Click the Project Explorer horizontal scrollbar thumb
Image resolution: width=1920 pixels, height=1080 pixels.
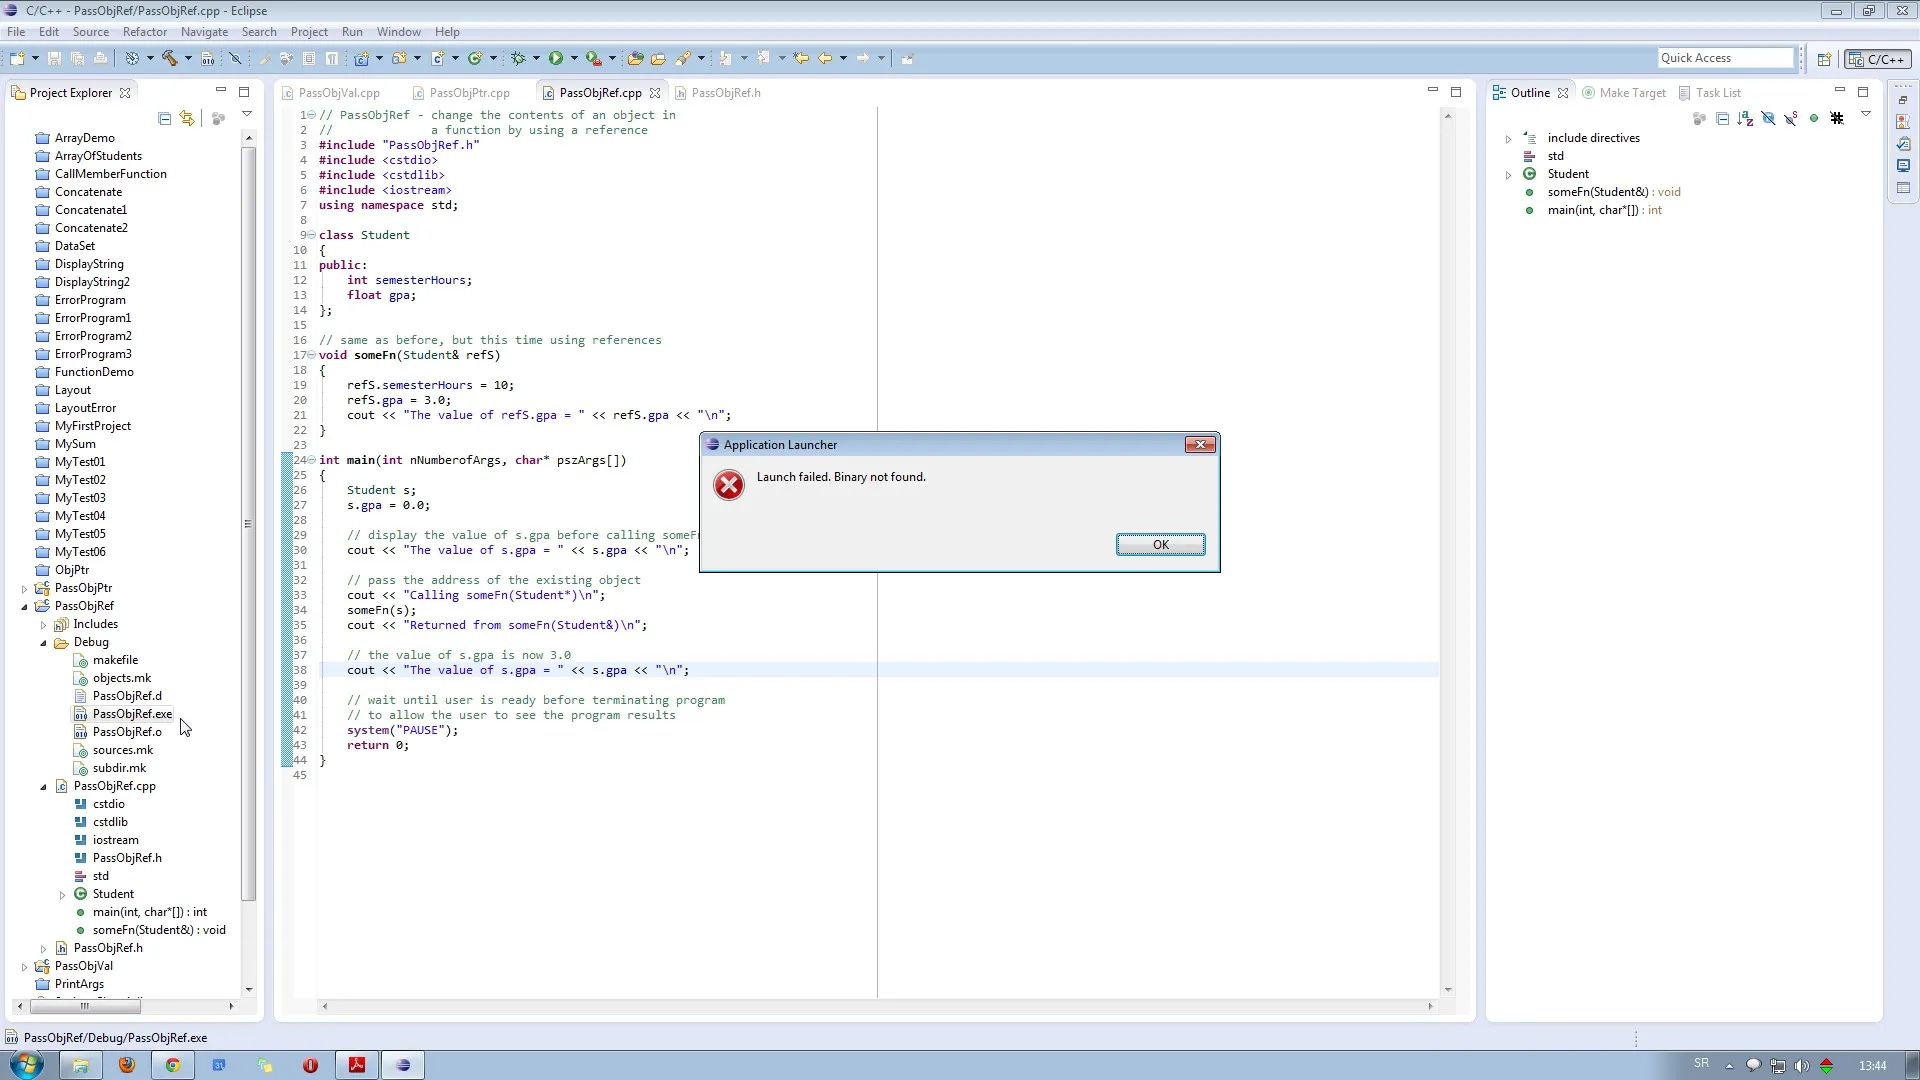click(85, 1007)
